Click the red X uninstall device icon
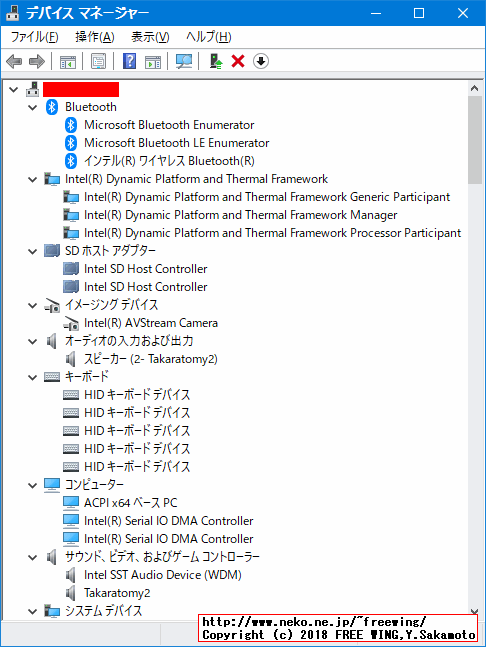486x647 pixels. coord(238,61)
